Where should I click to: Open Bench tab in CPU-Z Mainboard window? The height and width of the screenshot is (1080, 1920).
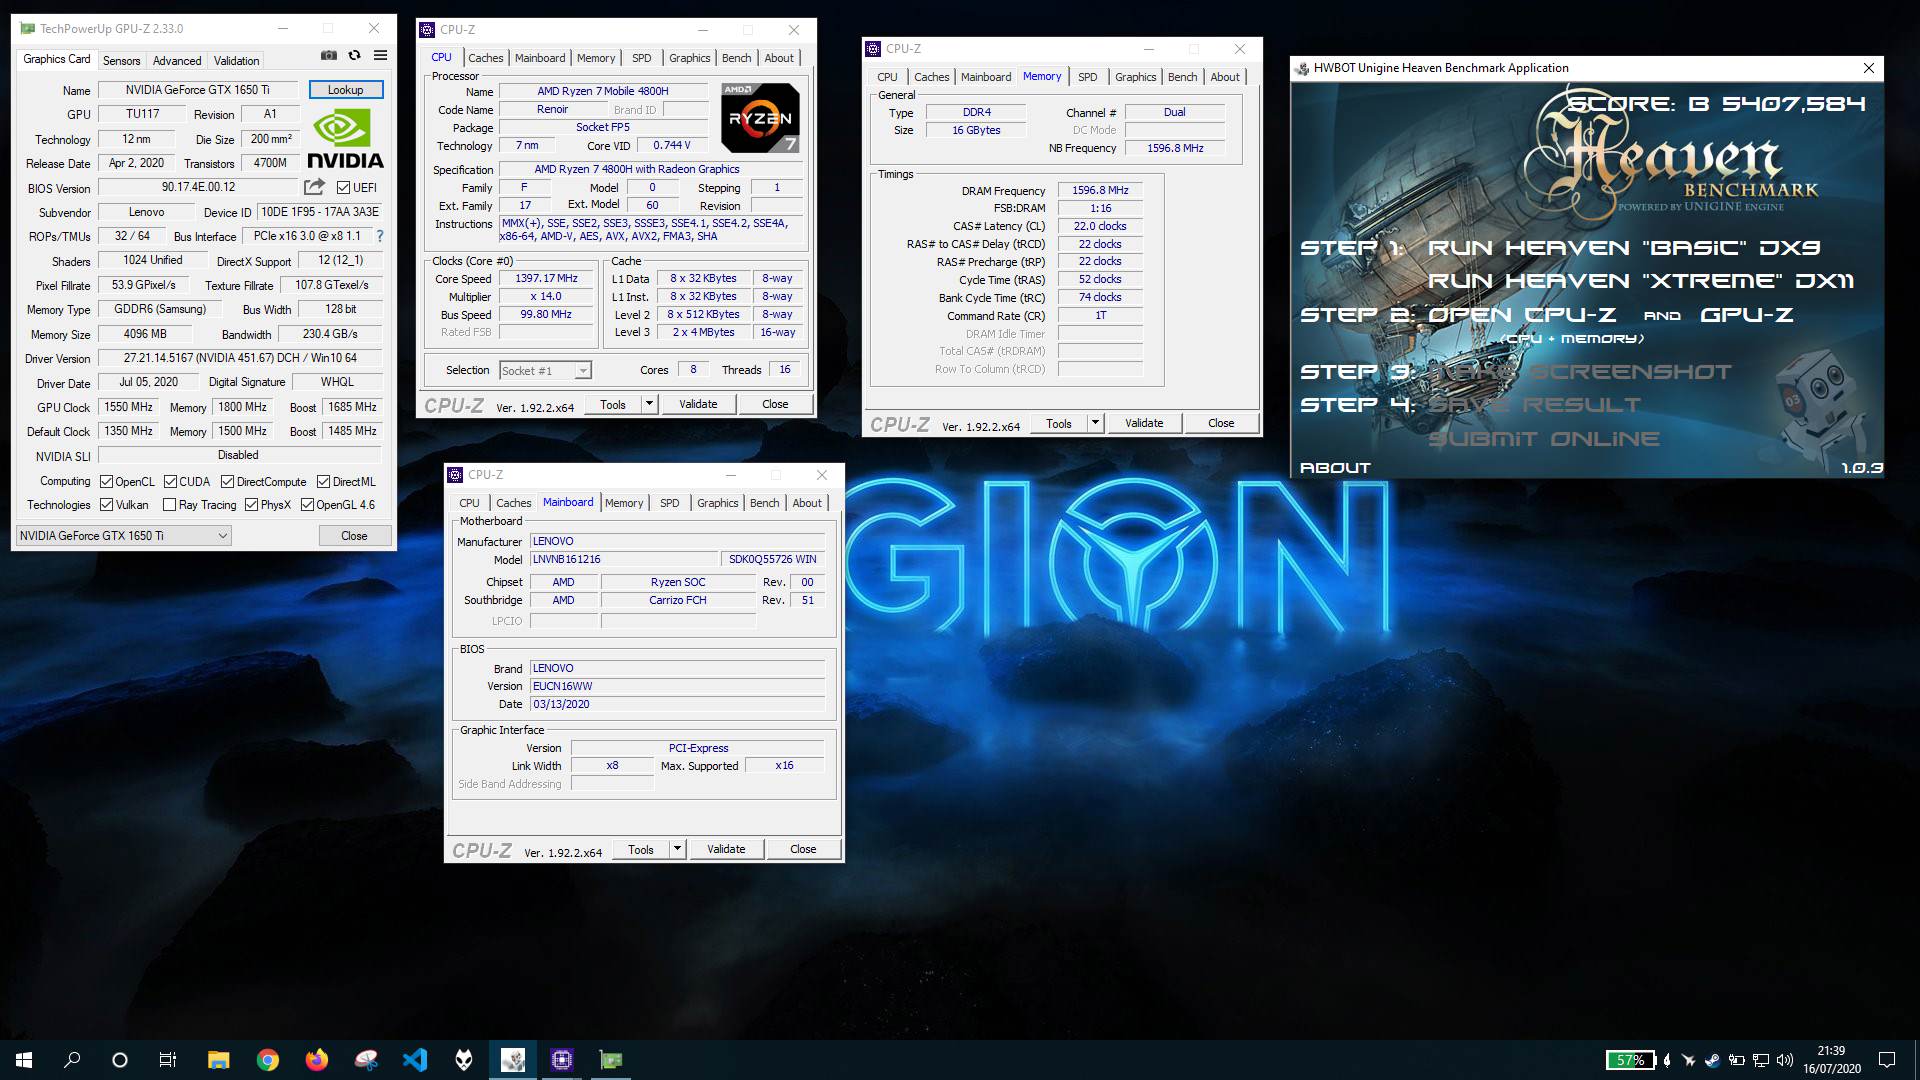(764, 503)
